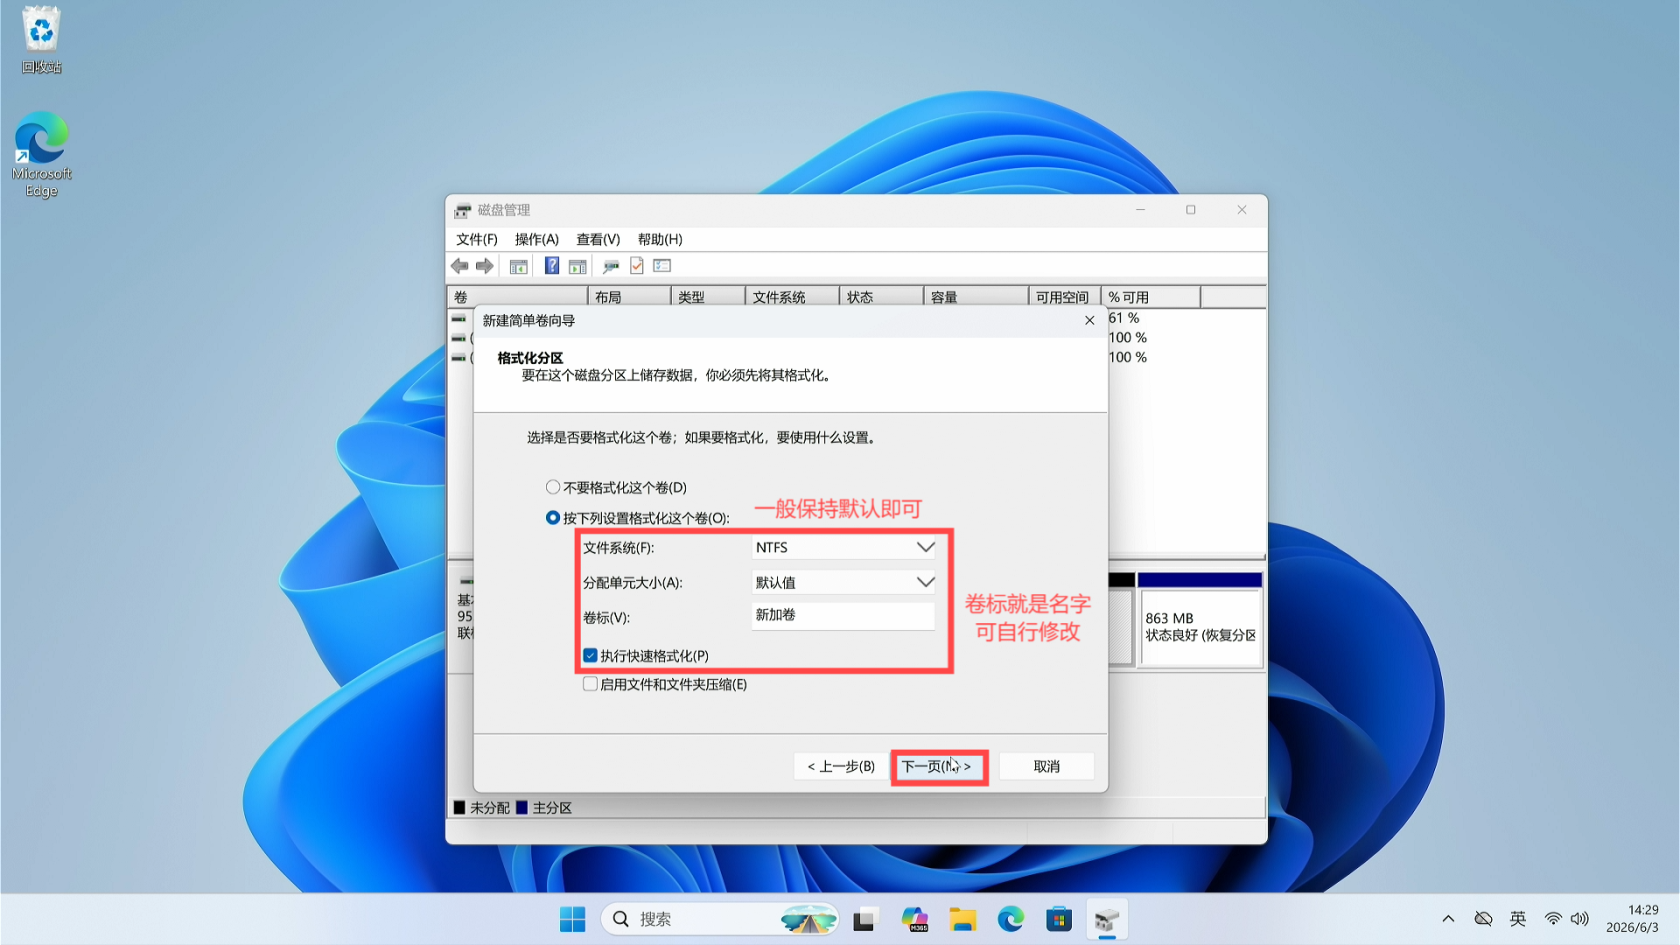This screenshot has width=1680, height=945.
Task: Close the New Simple Volume Wizard dialog
Action: [x=1090, y=321]
